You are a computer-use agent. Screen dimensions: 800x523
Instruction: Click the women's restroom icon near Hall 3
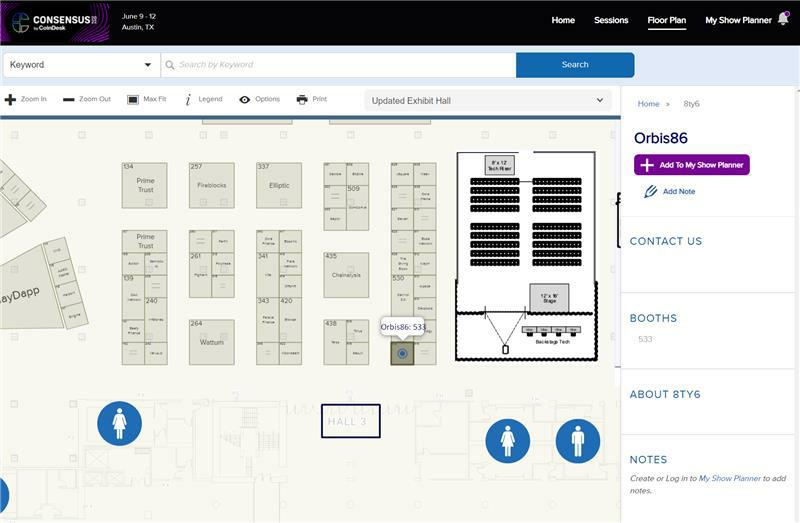coord(508,441)
